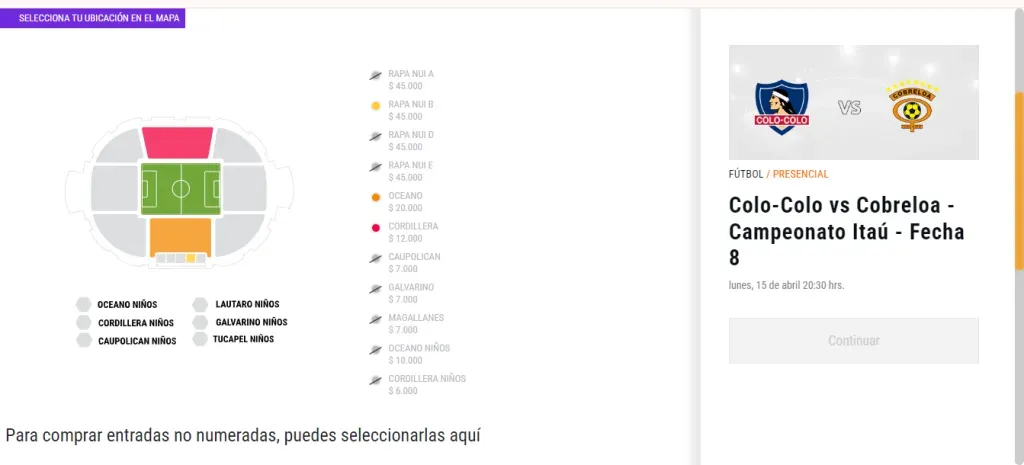Select the orange Oceano legend dot
1024x465 pixels.
(375, 197)
